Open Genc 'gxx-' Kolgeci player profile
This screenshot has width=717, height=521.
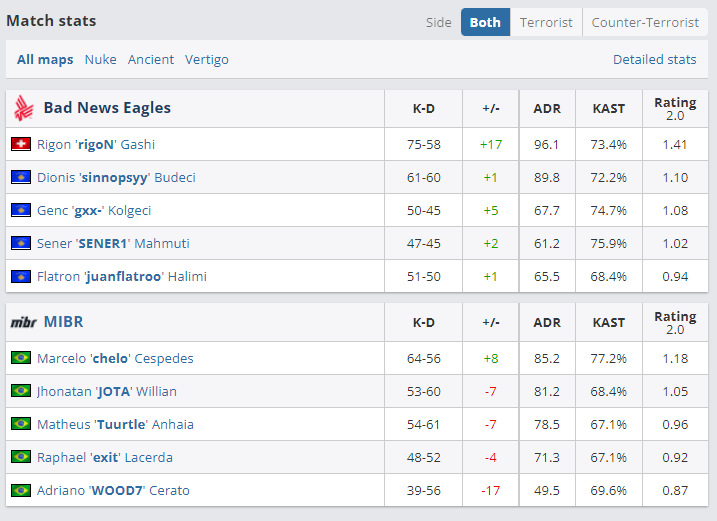point(94,210)
